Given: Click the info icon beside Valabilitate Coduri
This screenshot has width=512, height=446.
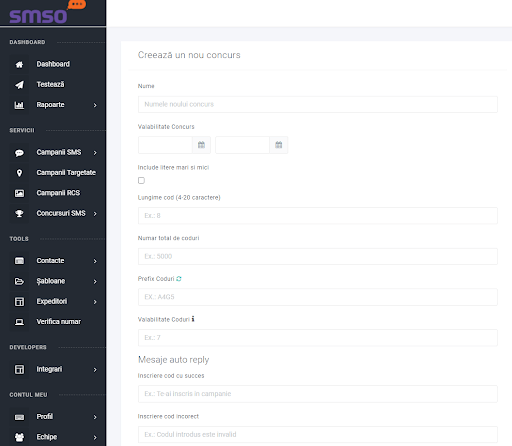Looking at the screenshot, I should click(193, 319).
